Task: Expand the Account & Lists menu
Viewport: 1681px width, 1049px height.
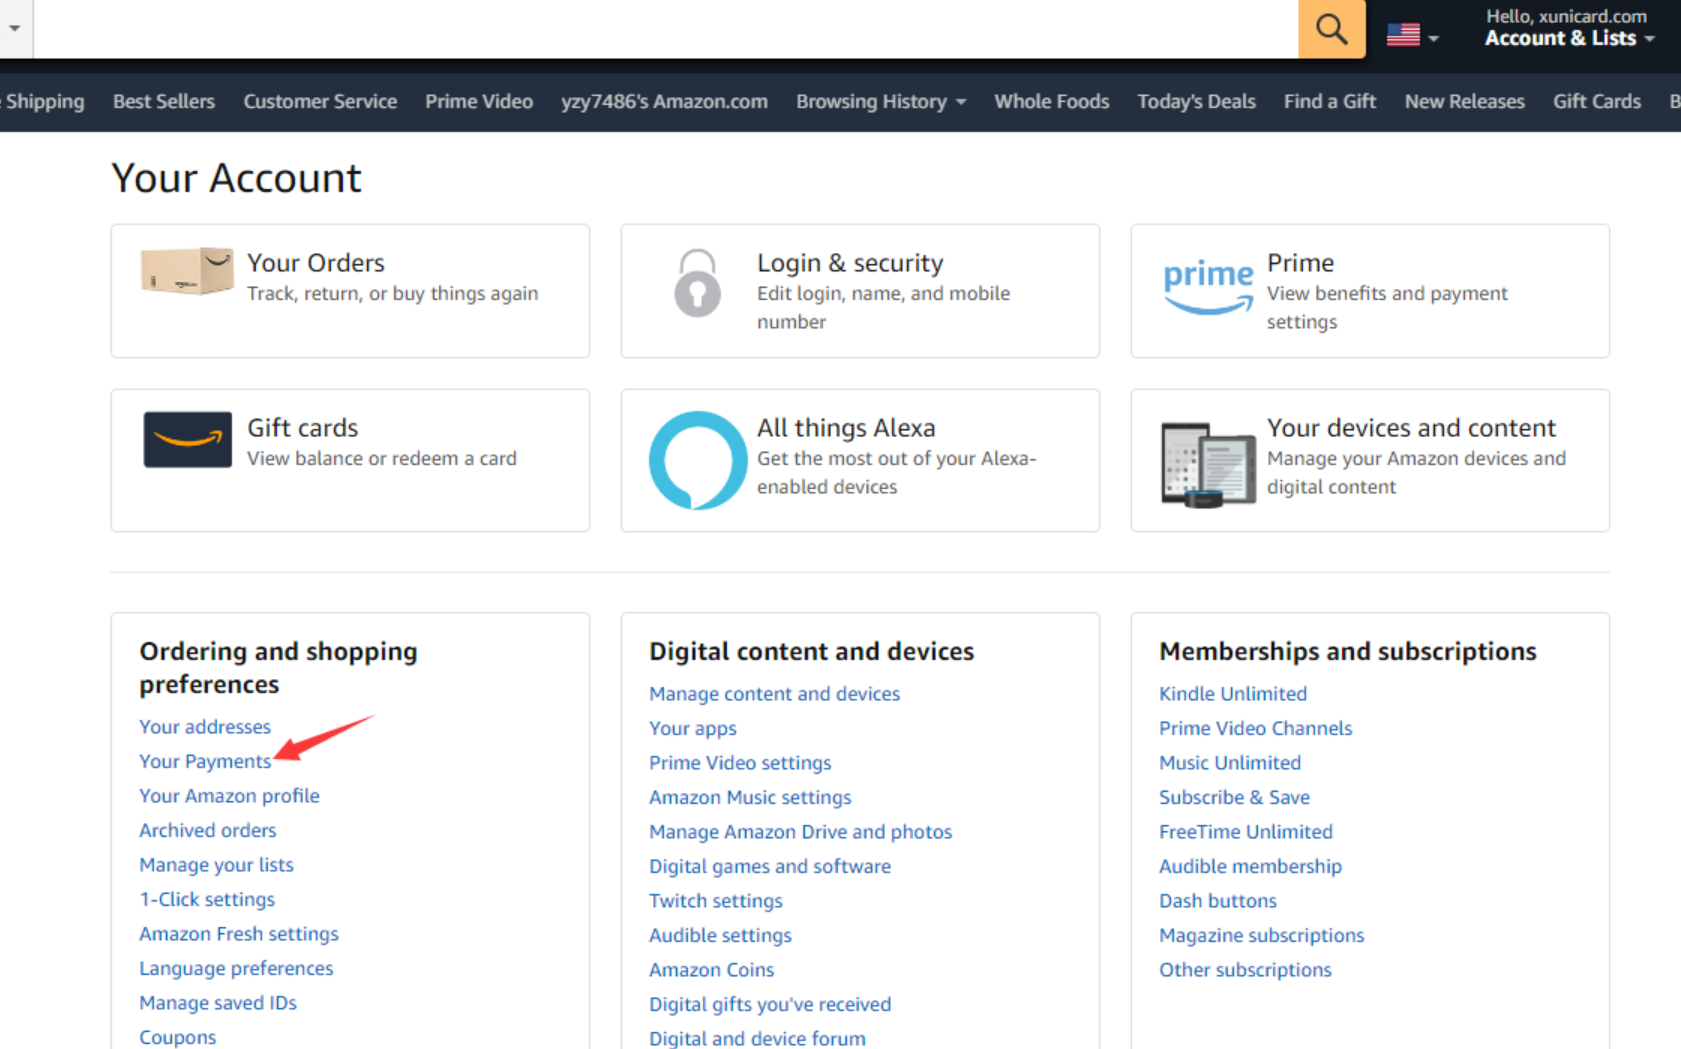Action: tap(1568, 38)
